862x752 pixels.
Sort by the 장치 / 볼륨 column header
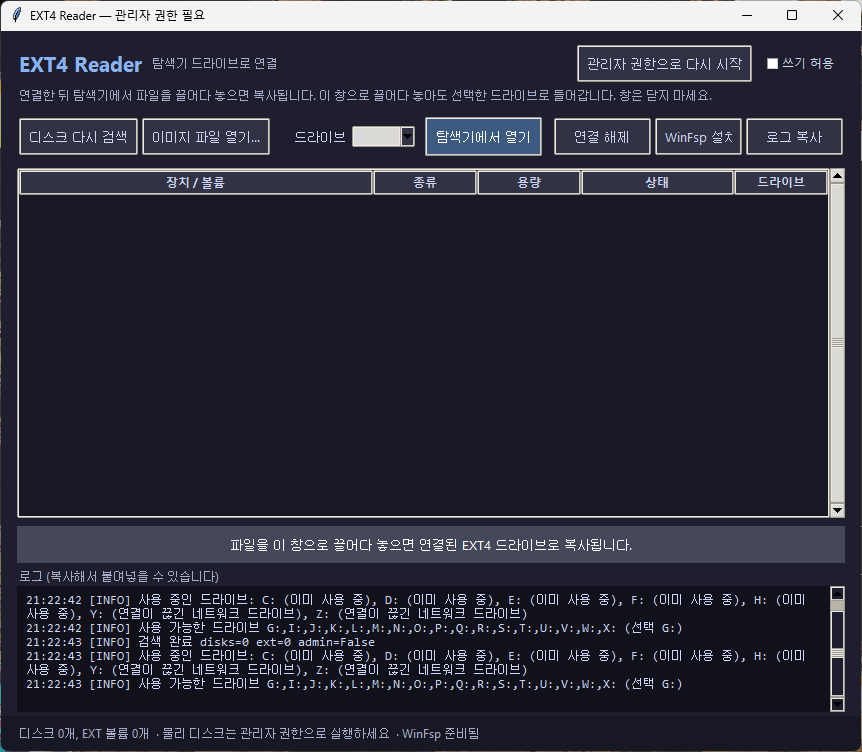pyautogui.click(x=196, y=183)
